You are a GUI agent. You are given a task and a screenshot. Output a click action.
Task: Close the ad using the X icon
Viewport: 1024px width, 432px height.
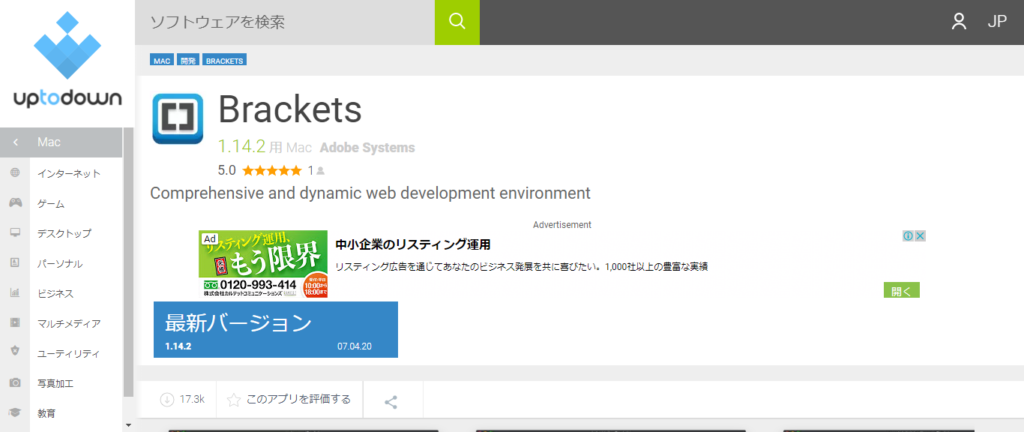920,236
